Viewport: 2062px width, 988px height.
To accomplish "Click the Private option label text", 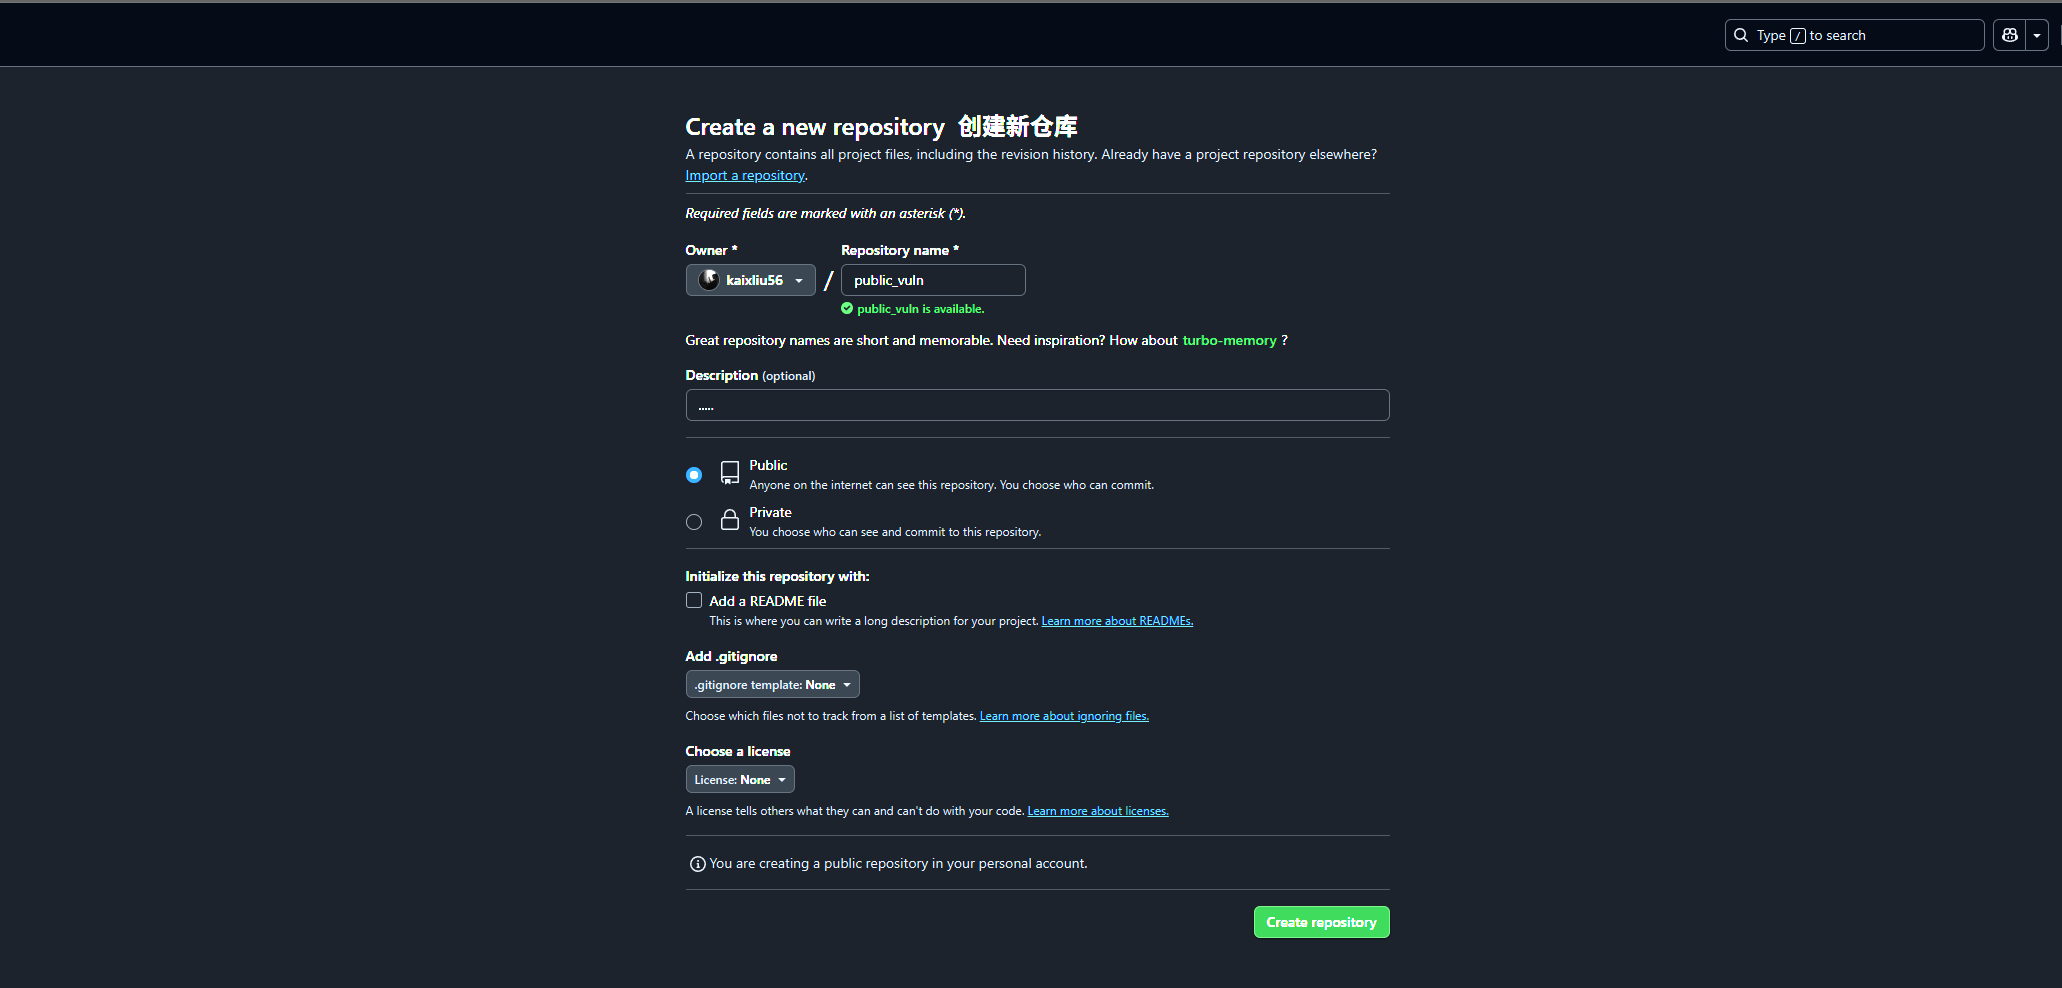I will coord(770,513).
